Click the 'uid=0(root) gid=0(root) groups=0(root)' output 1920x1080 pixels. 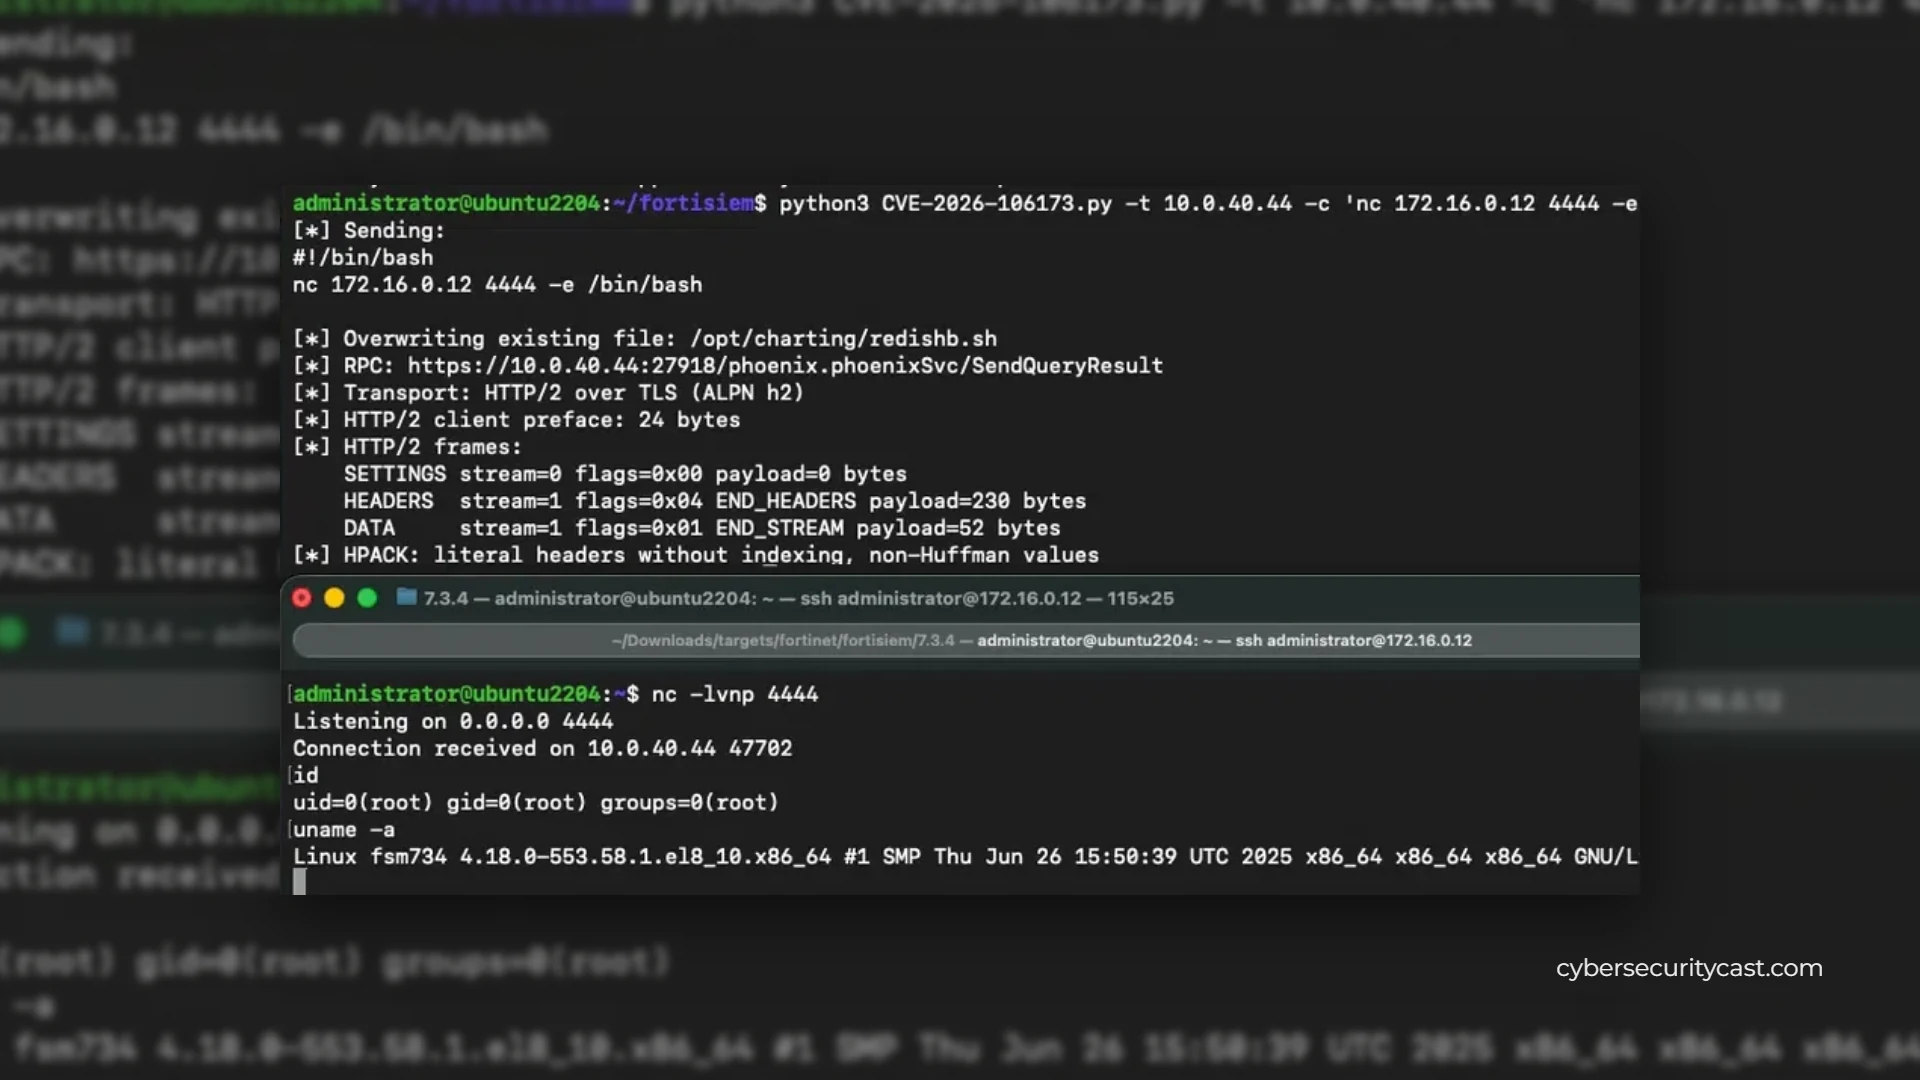click(535, 802)
